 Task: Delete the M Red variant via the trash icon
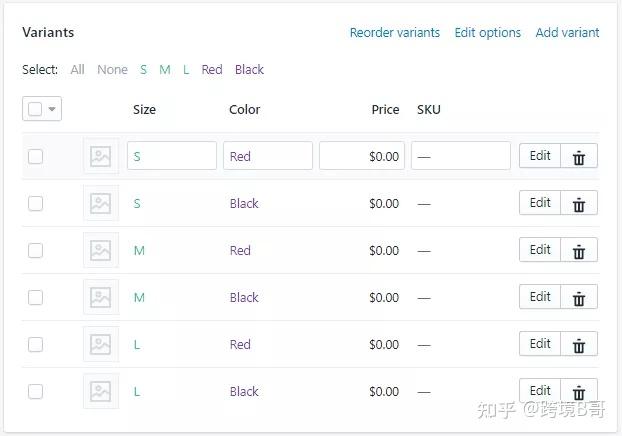[578, 251]
